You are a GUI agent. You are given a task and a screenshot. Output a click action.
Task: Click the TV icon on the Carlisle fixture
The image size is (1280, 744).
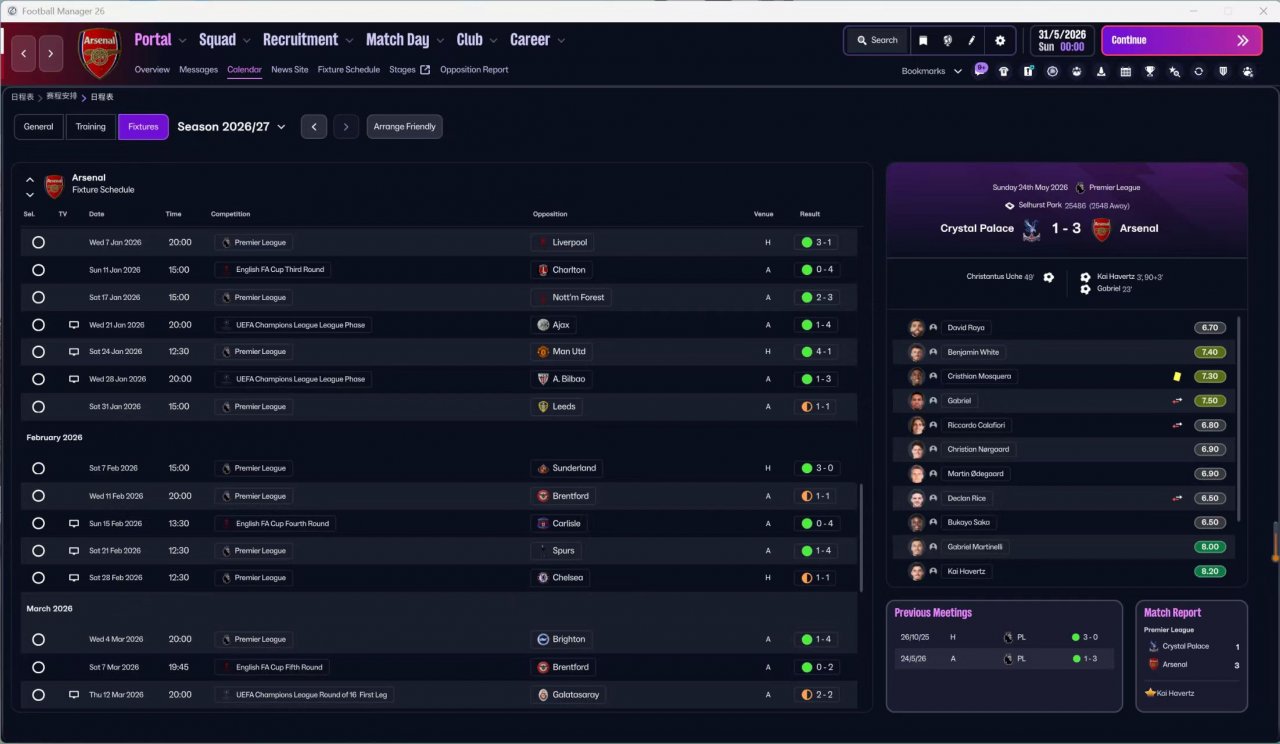(x=73, y=524)
